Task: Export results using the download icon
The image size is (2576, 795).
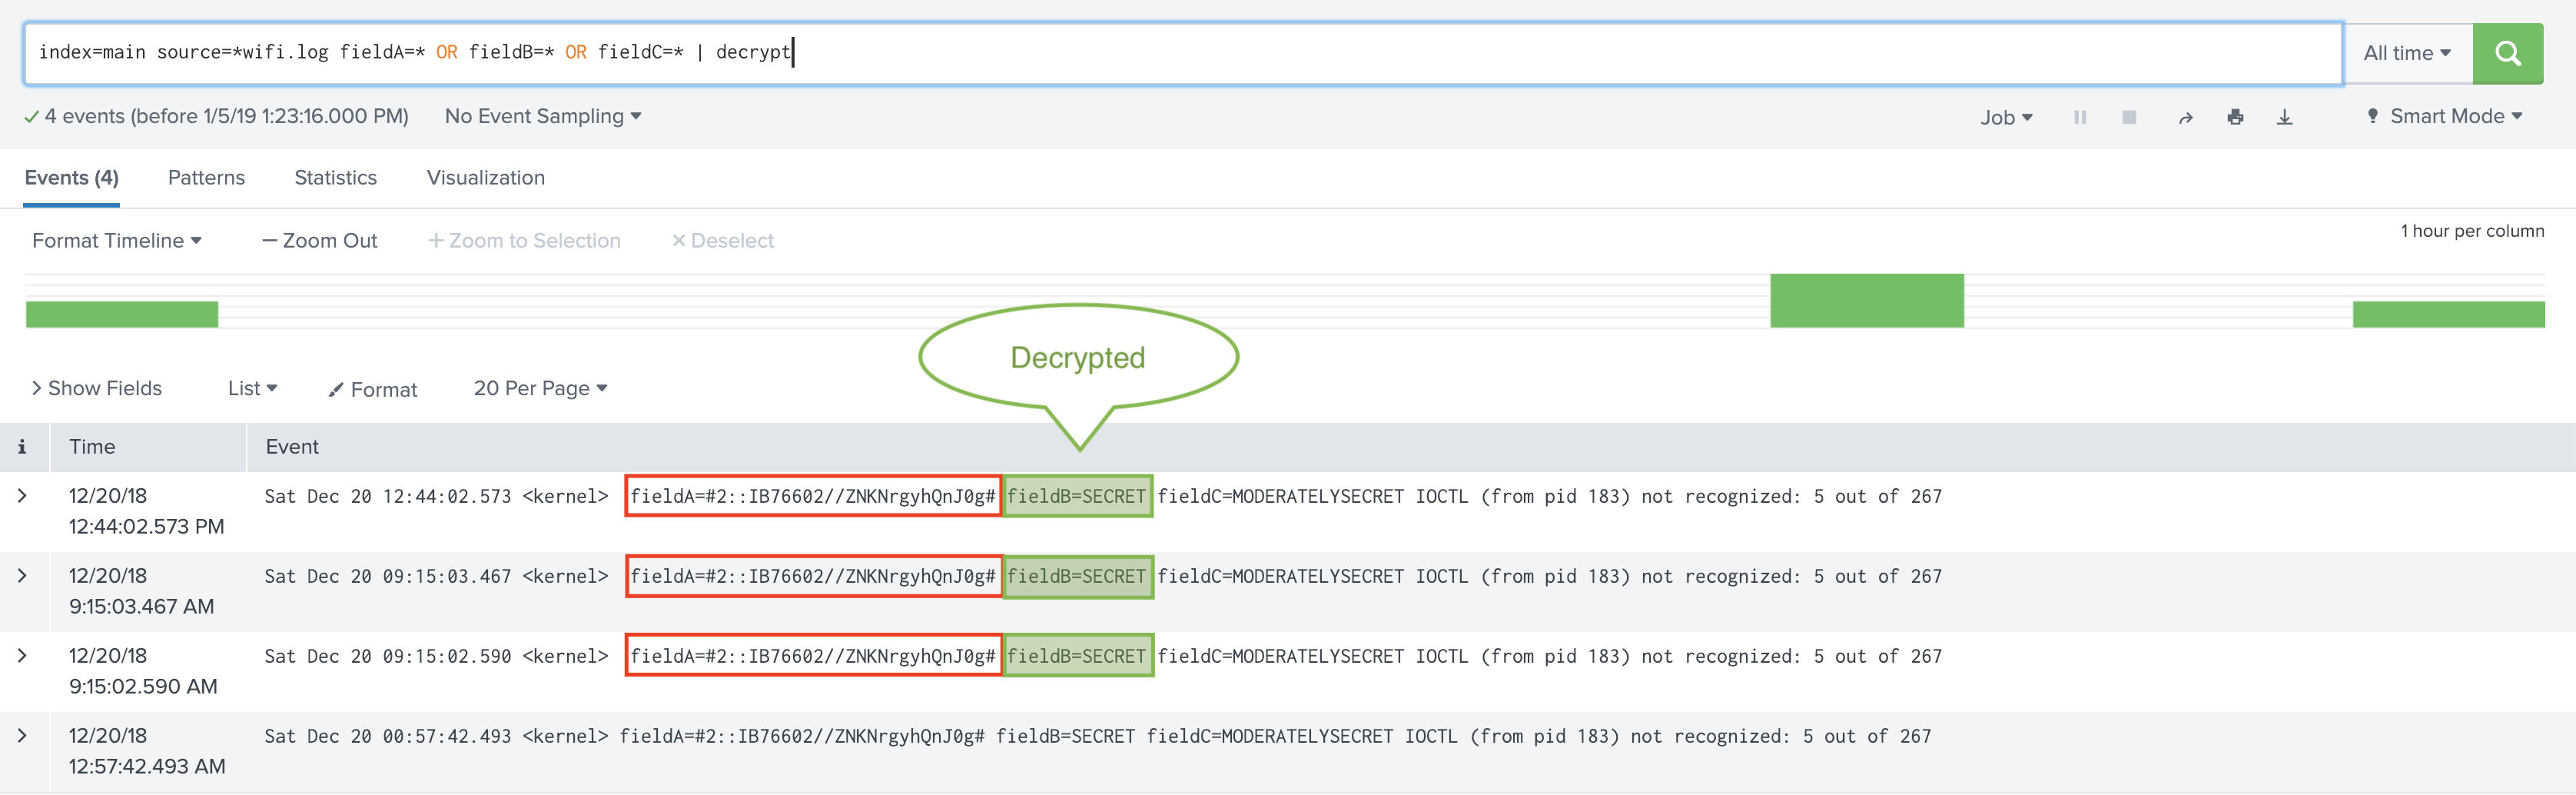Action: [2286, 116]
